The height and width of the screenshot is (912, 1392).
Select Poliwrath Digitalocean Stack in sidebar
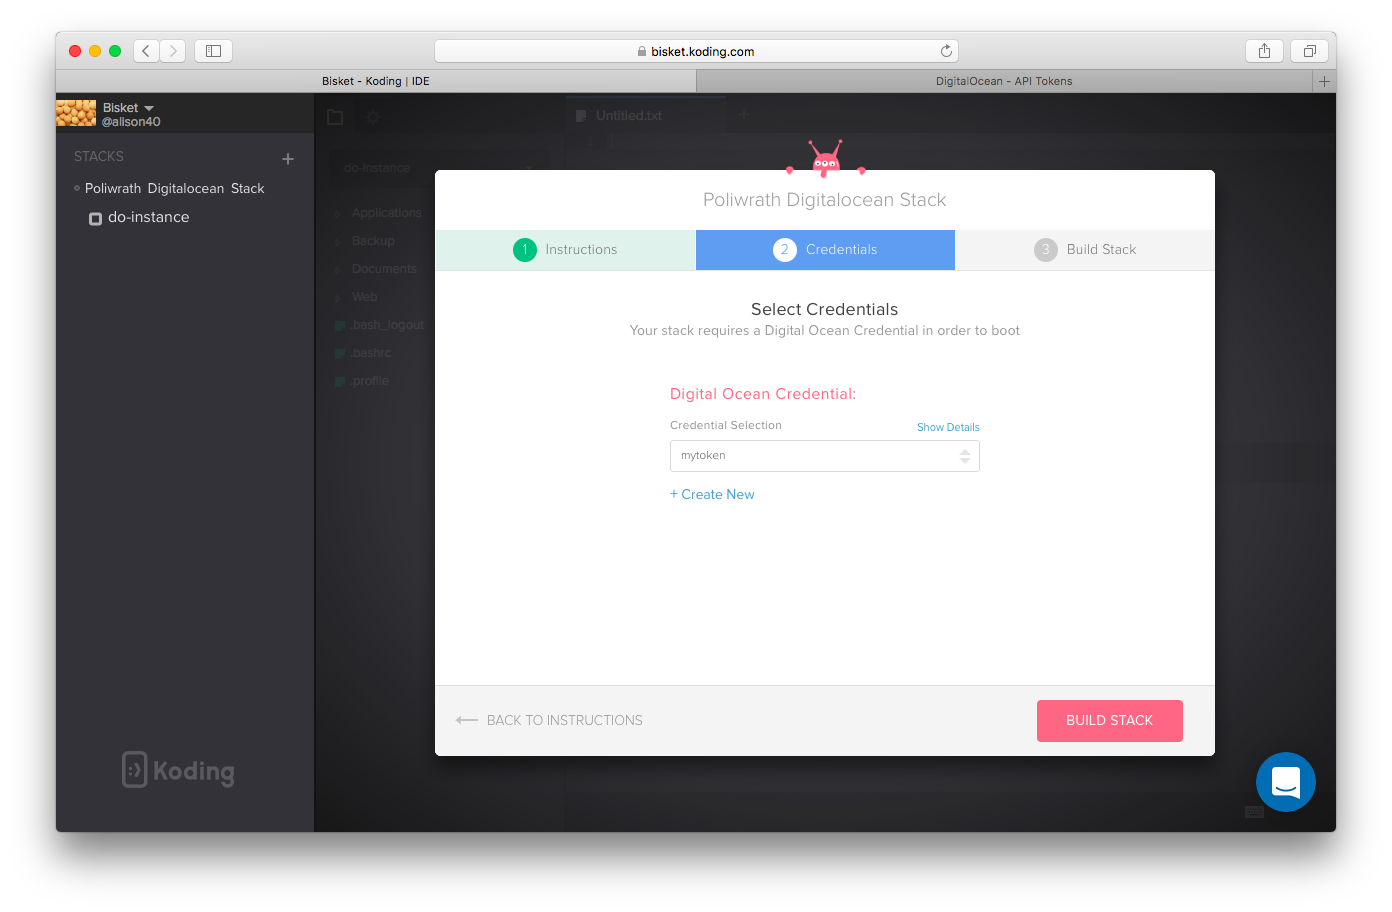(x=175, y=188)
